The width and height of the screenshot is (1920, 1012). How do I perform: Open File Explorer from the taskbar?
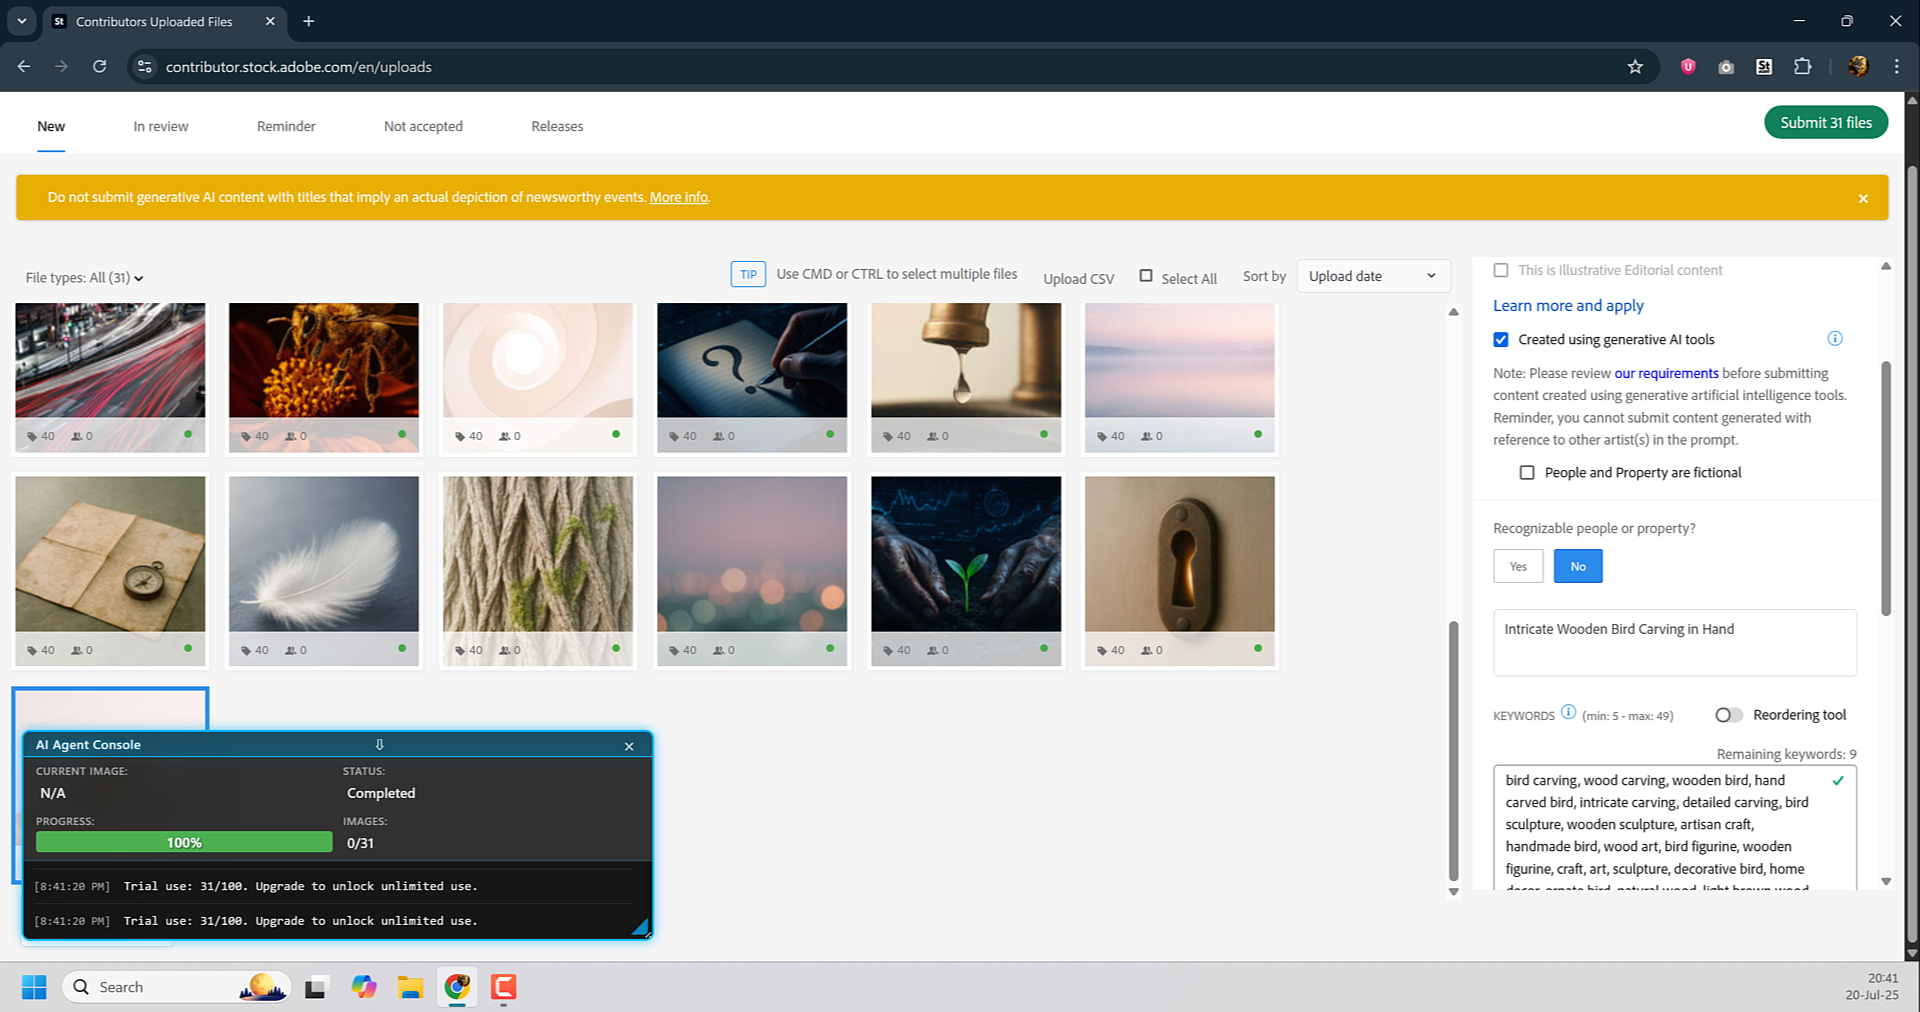[410, 987]
